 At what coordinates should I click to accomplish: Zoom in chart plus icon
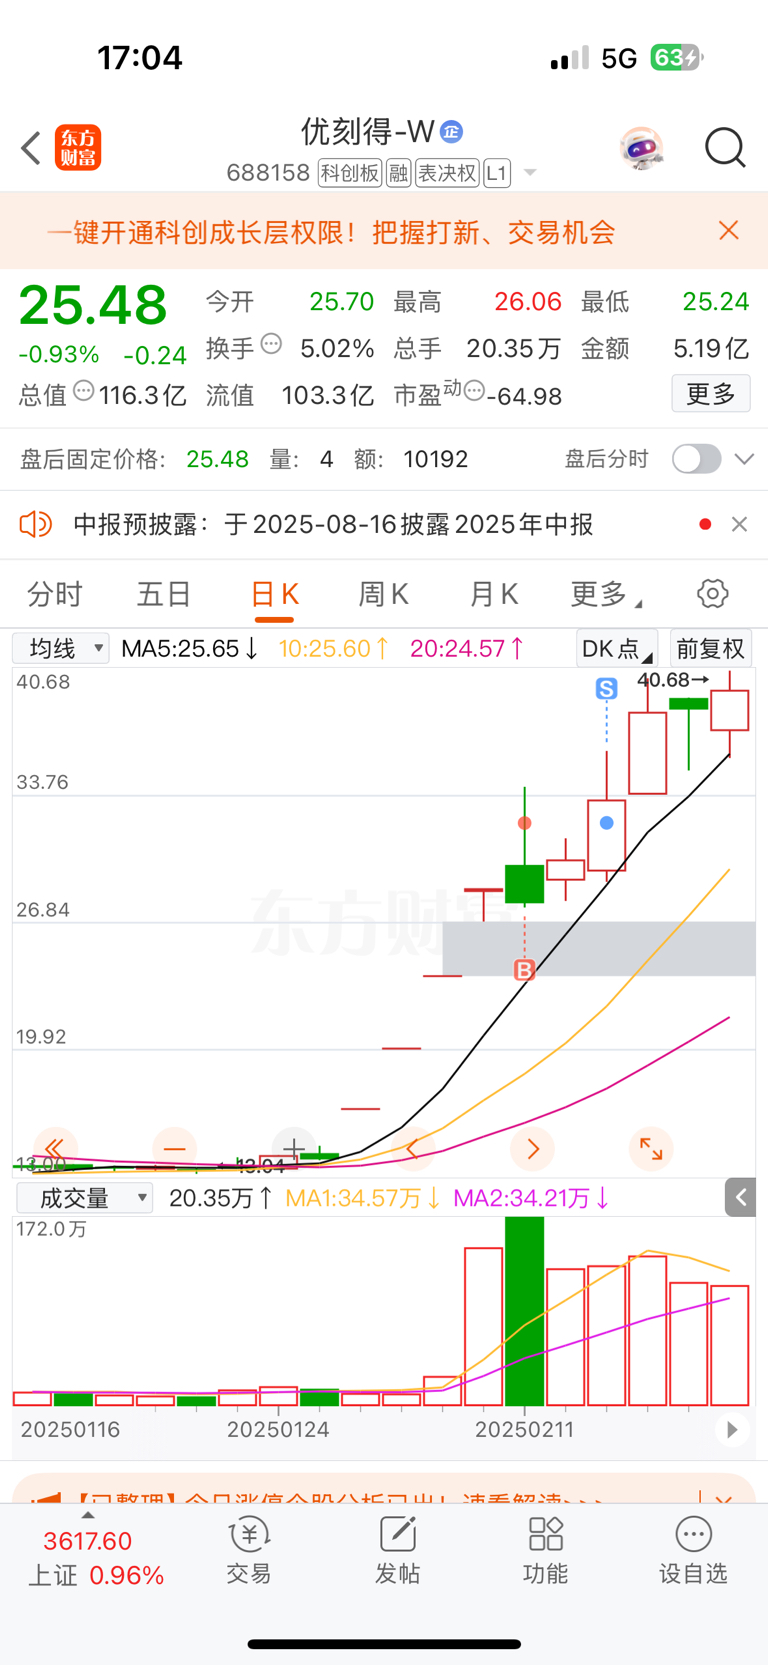(293, 1148)
